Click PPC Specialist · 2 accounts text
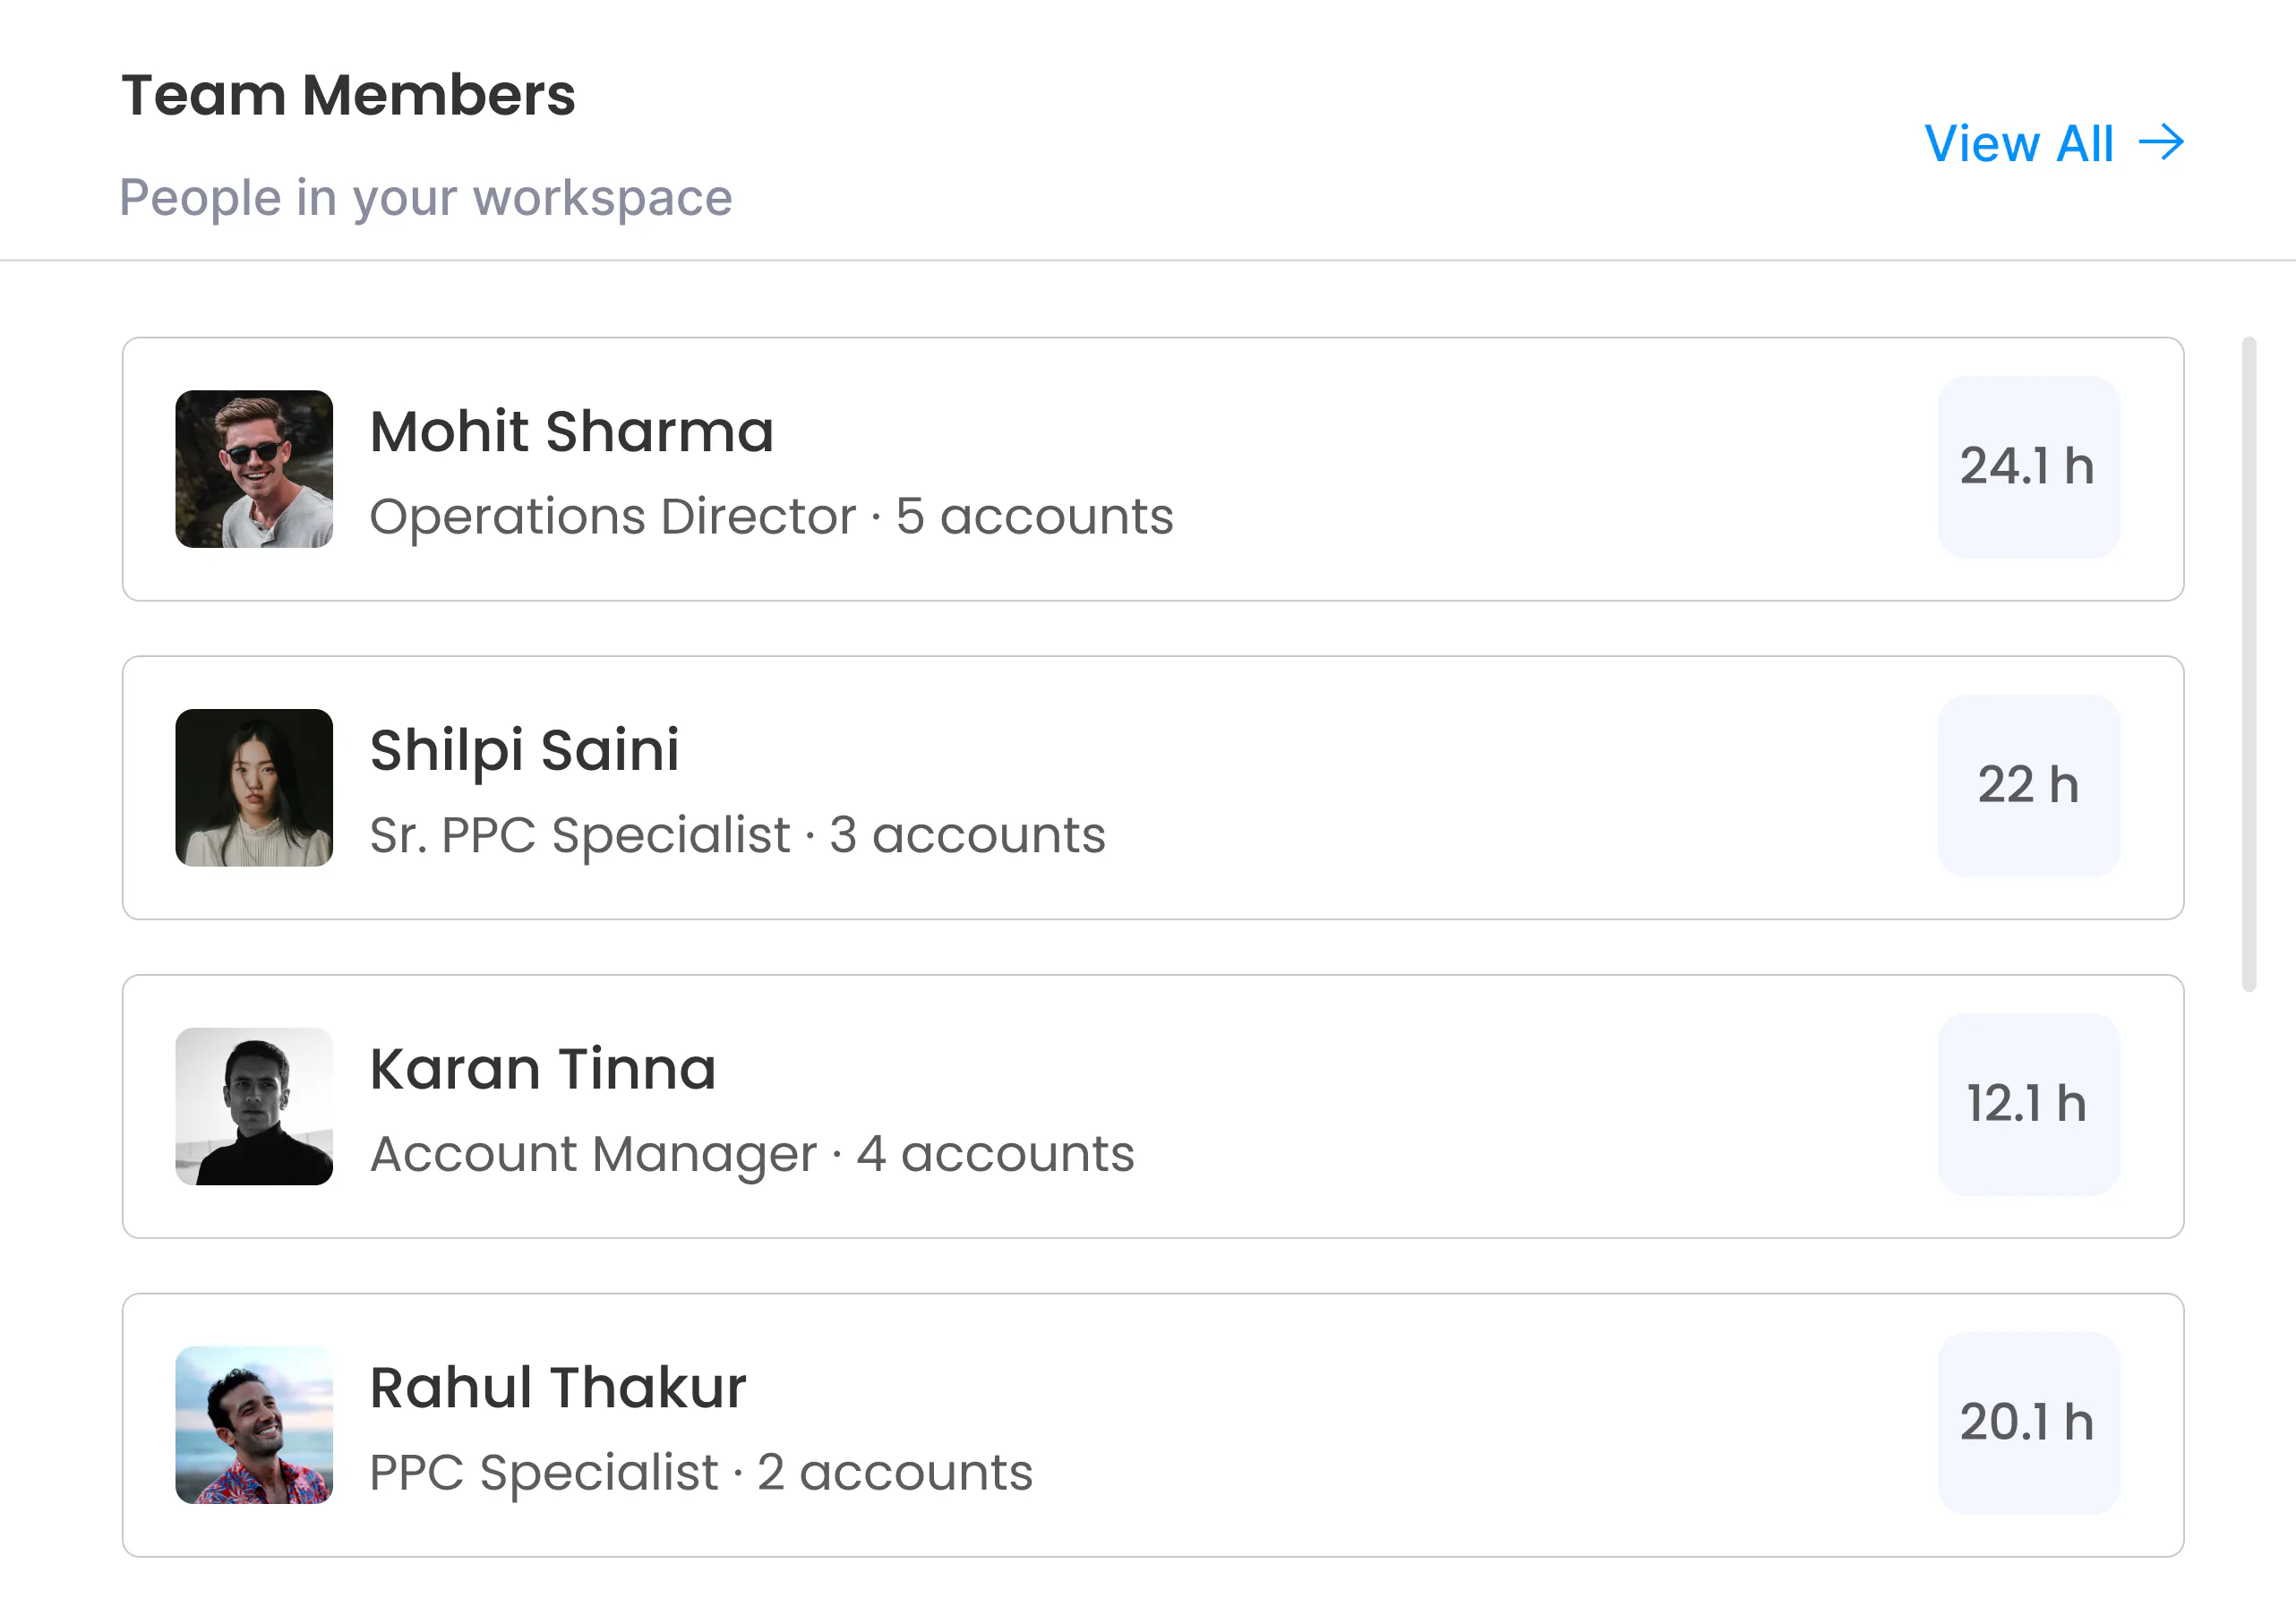The height and width of the screenshot is (1615, 2296). pos(701,1474)
